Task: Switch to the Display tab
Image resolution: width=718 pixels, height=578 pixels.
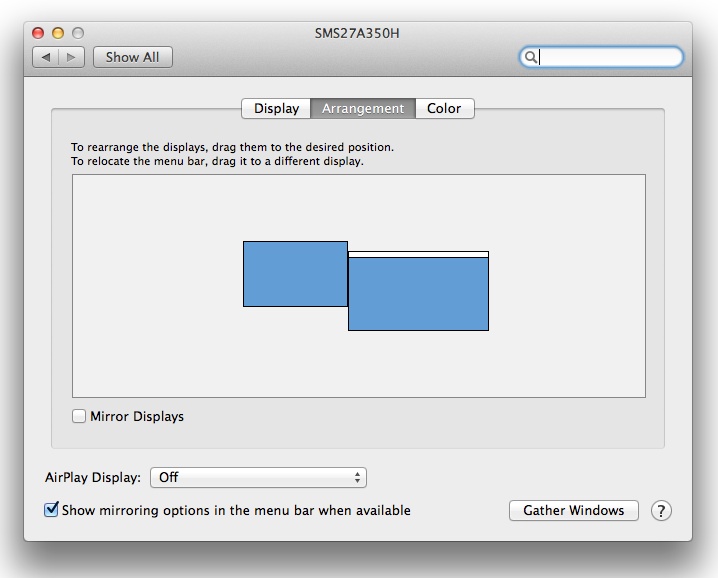Action: coord(276,109)
